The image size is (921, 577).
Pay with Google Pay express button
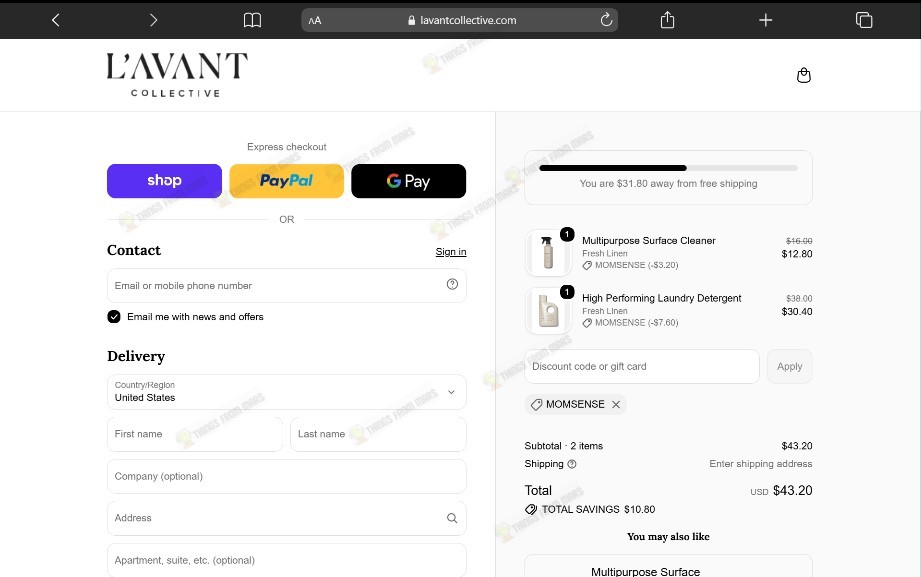point(409,181)
